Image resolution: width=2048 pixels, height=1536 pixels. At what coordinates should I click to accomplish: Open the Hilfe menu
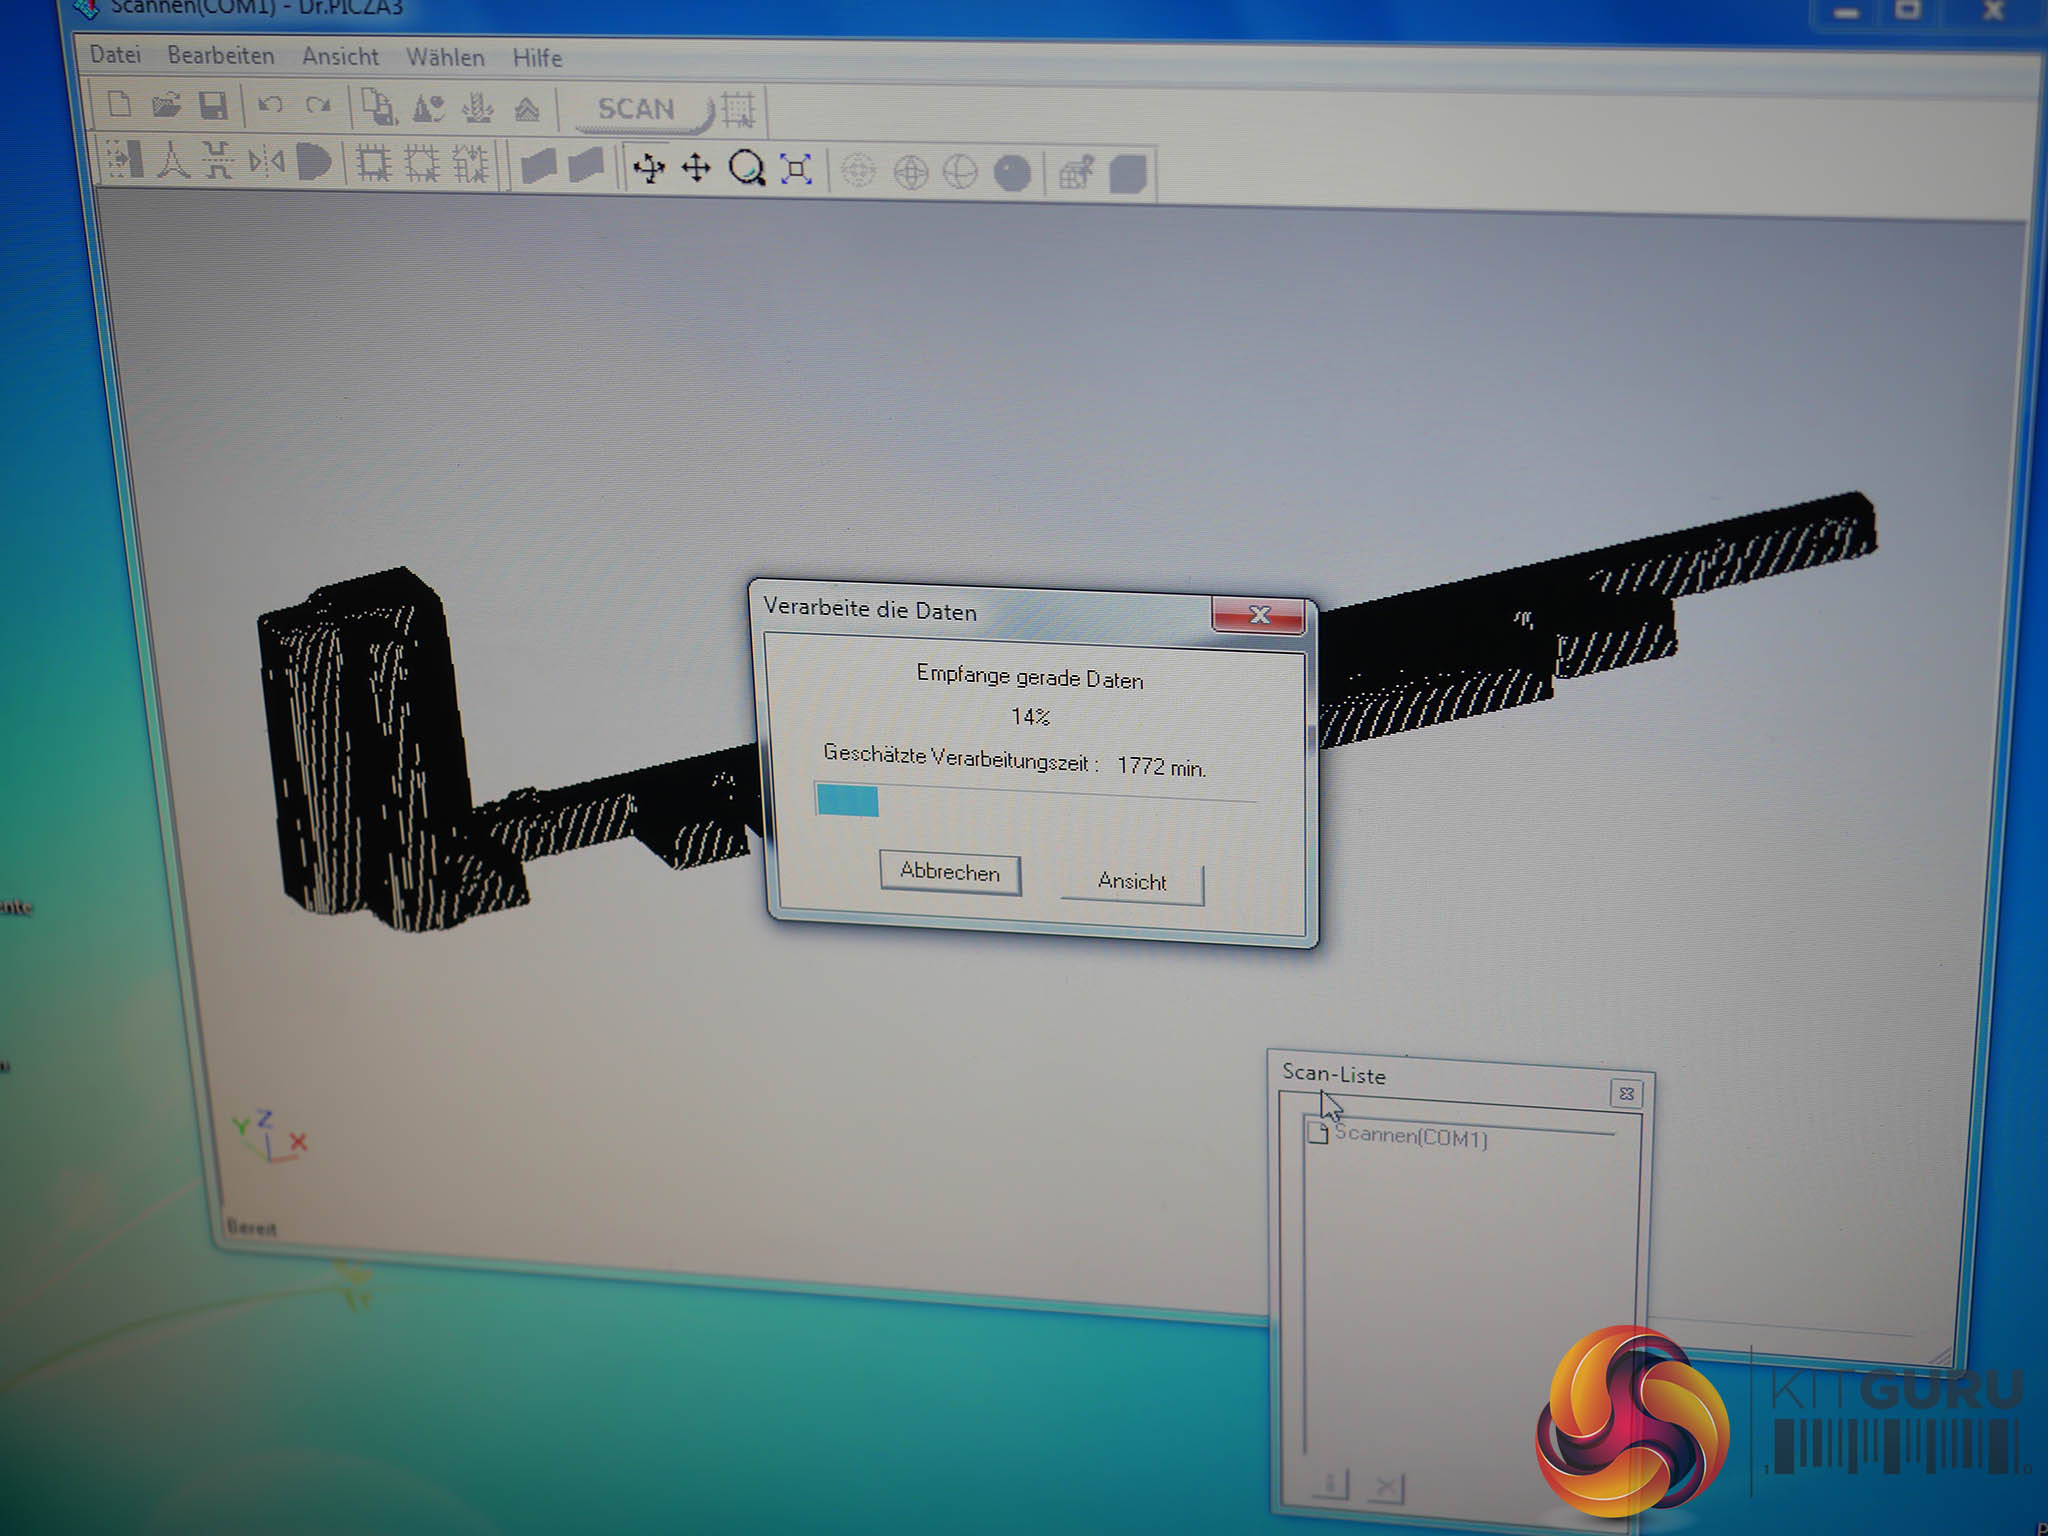pos(537,59)
